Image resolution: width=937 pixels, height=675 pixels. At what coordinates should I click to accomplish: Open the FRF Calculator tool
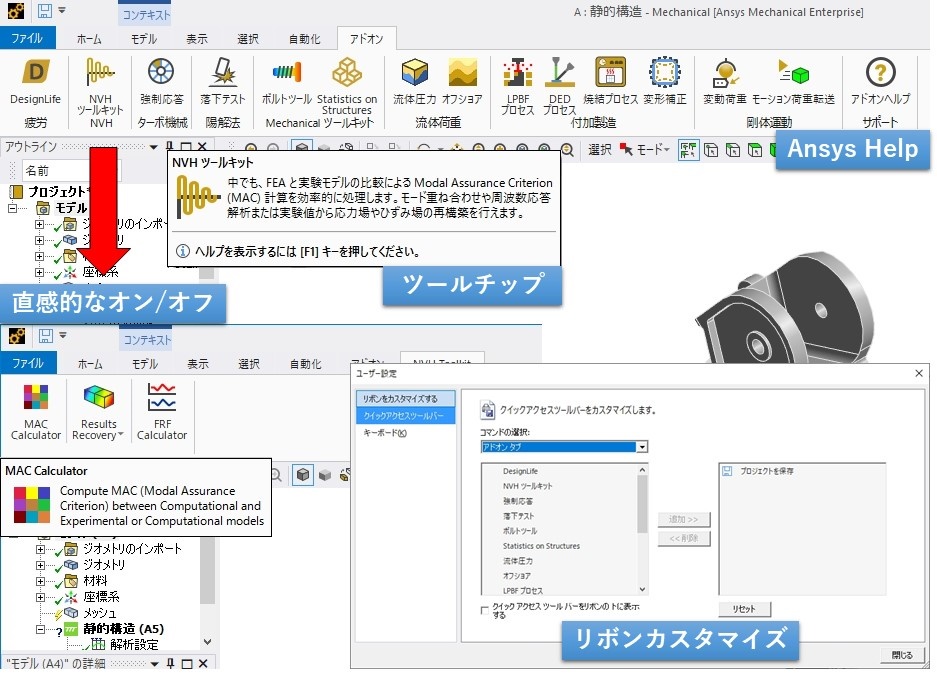(x=162, y=412)
